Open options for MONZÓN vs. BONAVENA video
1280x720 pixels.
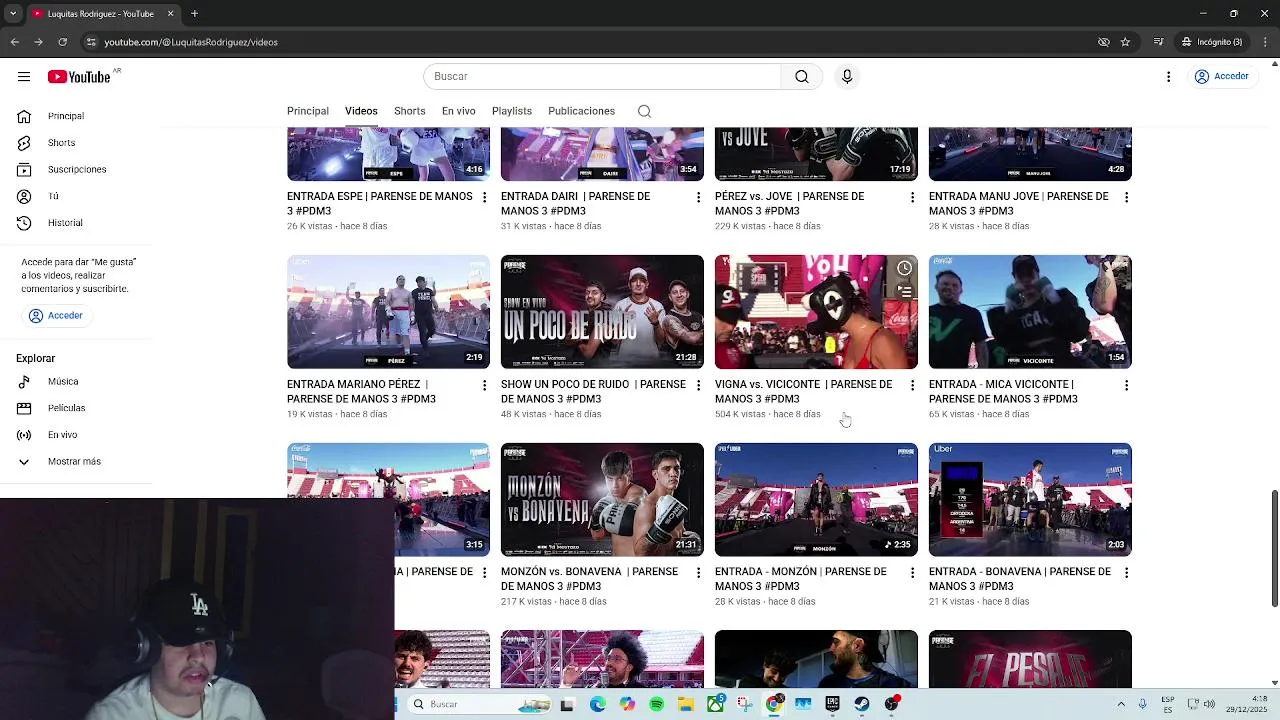coord(698,573)
